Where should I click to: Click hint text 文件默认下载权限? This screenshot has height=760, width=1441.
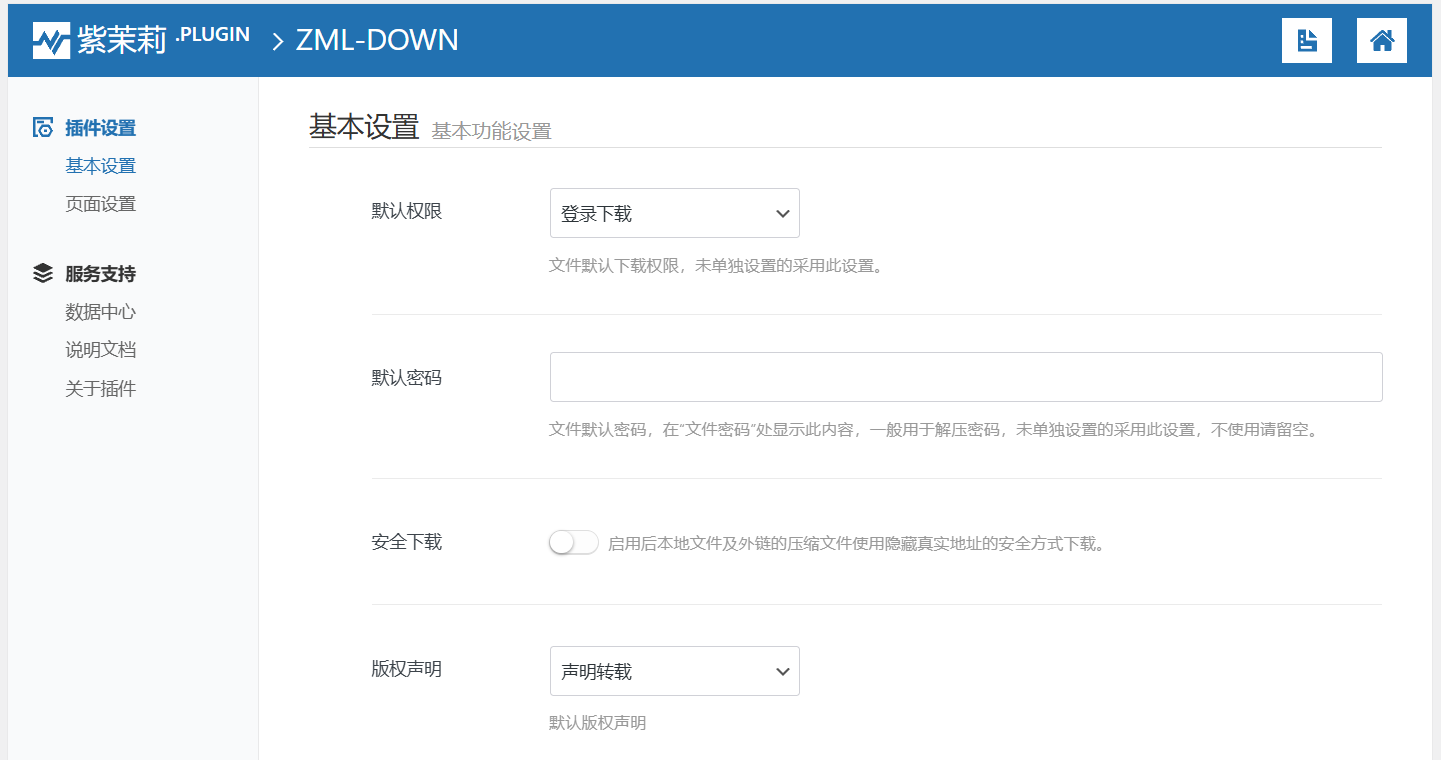click(716, 266)
